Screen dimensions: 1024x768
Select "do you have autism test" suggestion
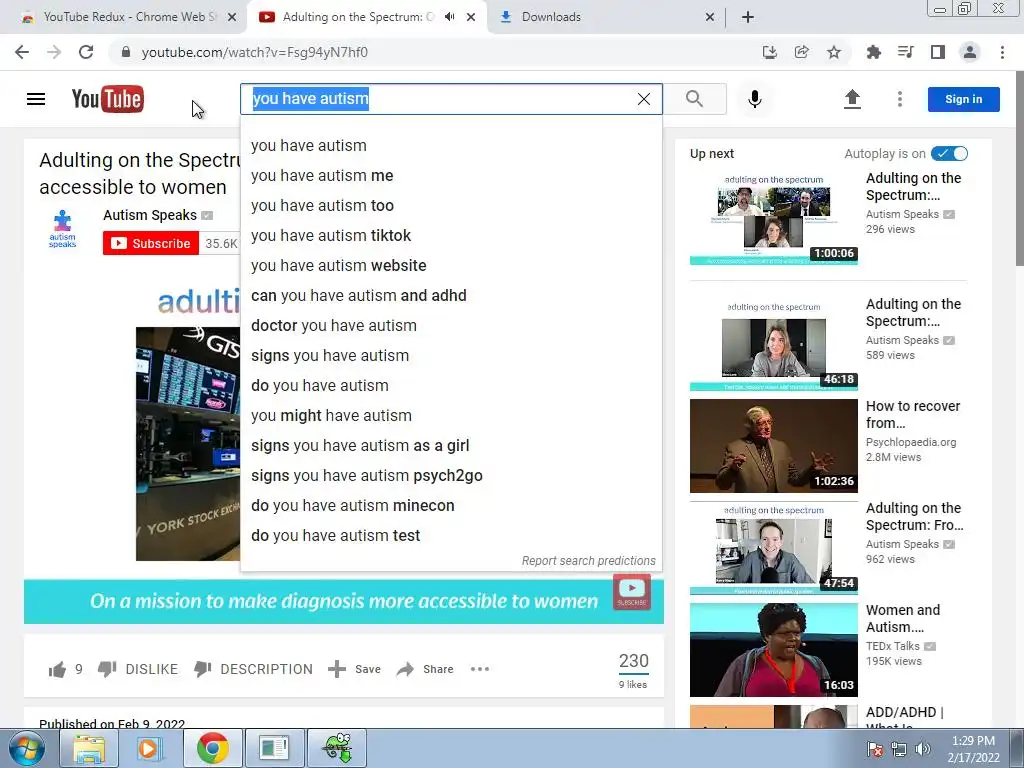(451, 536)
